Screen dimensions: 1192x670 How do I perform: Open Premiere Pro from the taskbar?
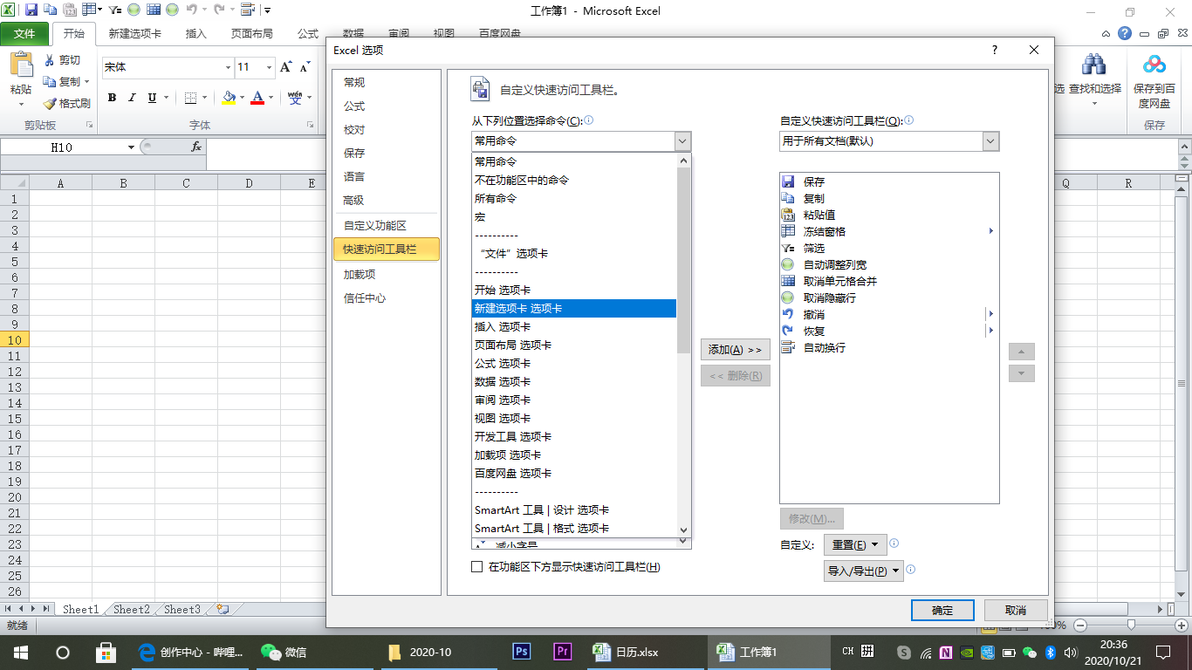(x=563, y=652)
